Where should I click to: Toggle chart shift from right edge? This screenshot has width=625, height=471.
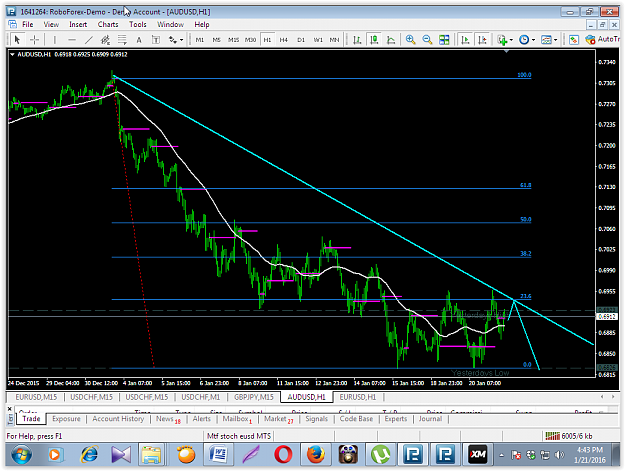point(482,39)
